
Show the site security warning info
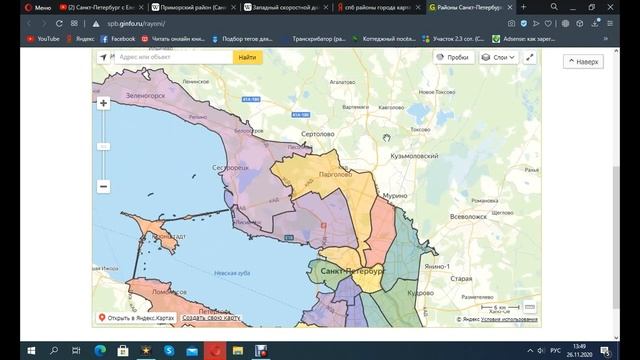96,24
